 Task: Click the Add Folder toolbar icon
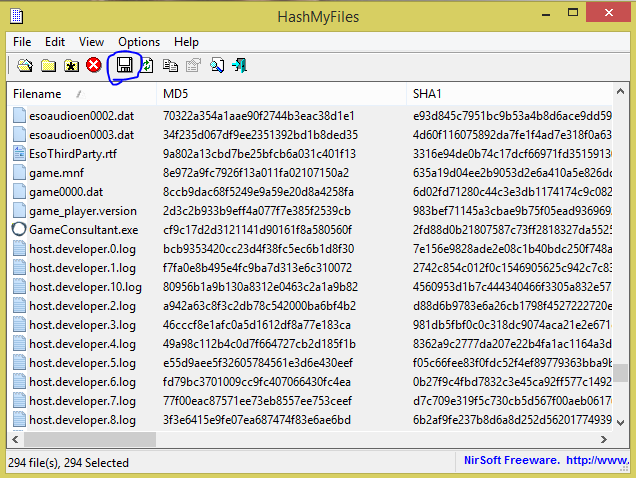pos(48,65)
